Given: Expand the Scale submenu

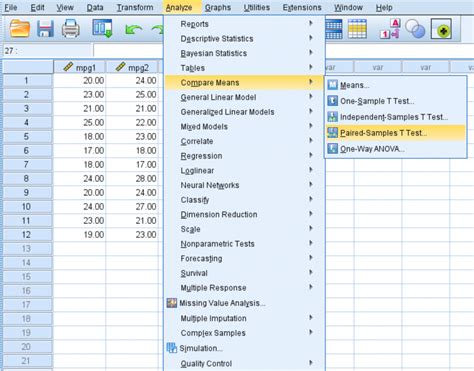Looking at the screenshot, I should [244, 229].
